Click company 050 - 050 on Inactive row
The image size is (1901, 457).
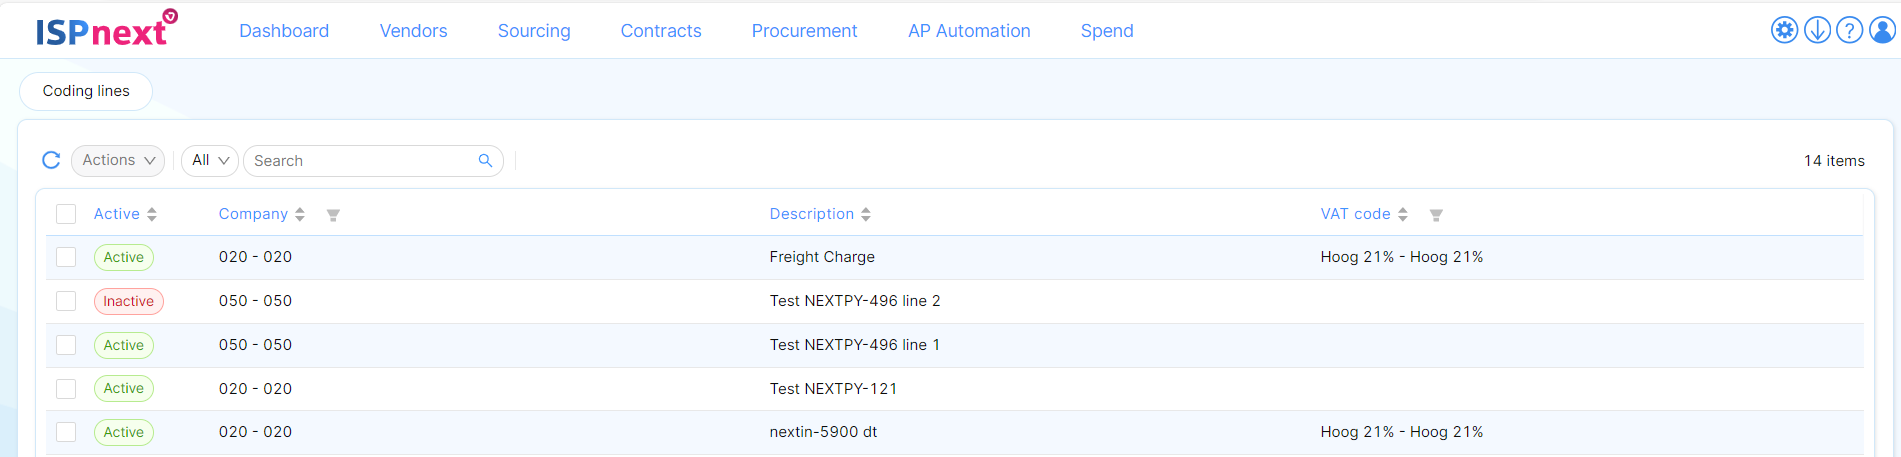coord(256,301)
